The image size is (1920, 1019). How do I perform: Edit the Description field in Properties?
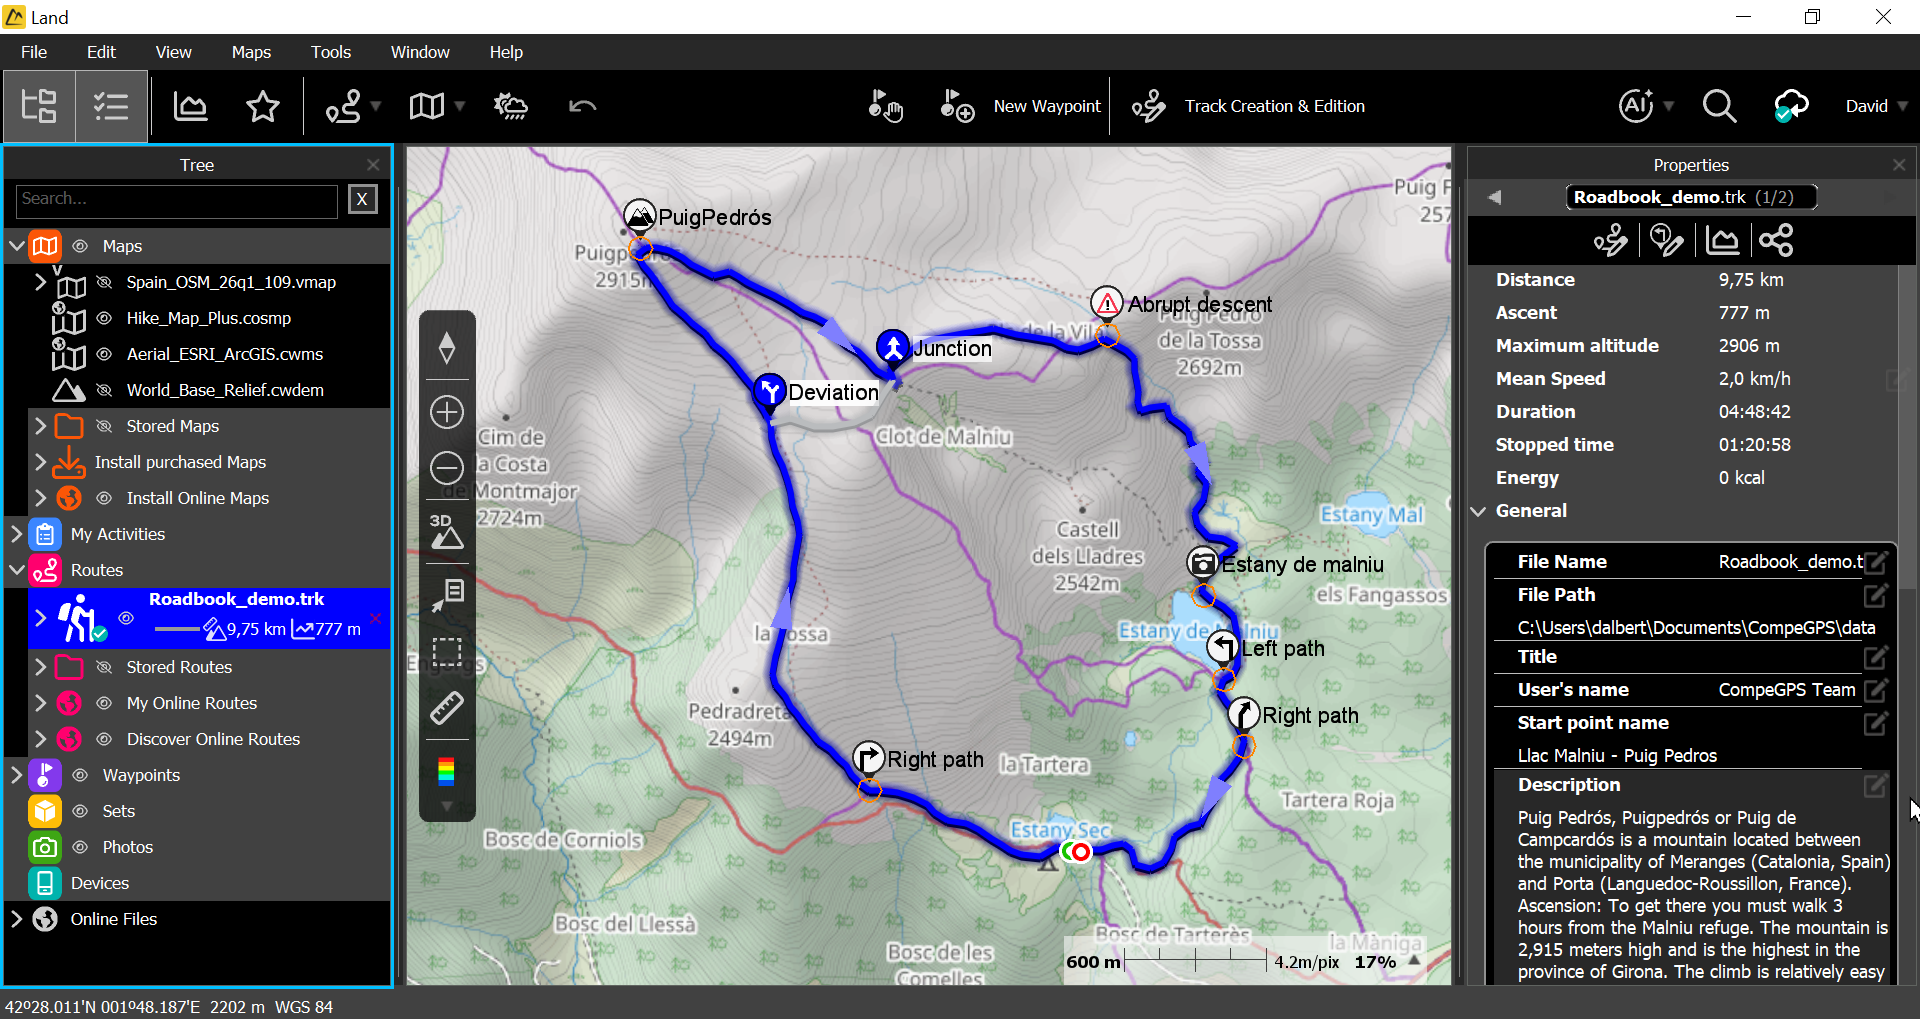coord(1875,786)
